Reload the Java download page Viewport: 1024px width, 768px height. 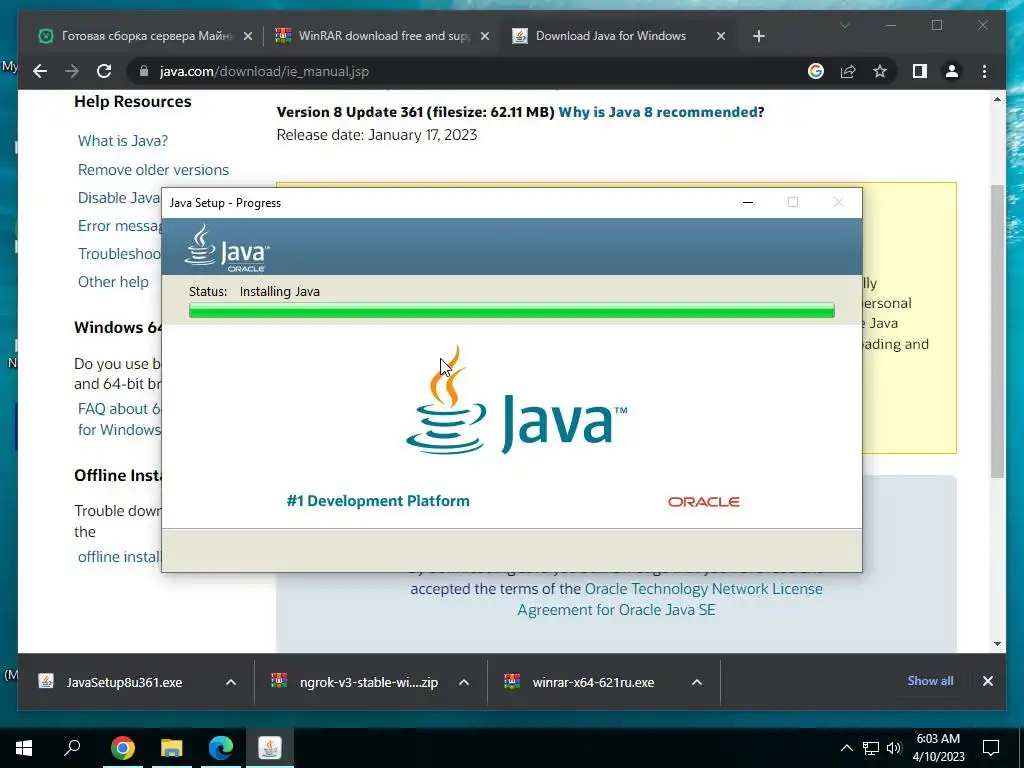[104, 71]
